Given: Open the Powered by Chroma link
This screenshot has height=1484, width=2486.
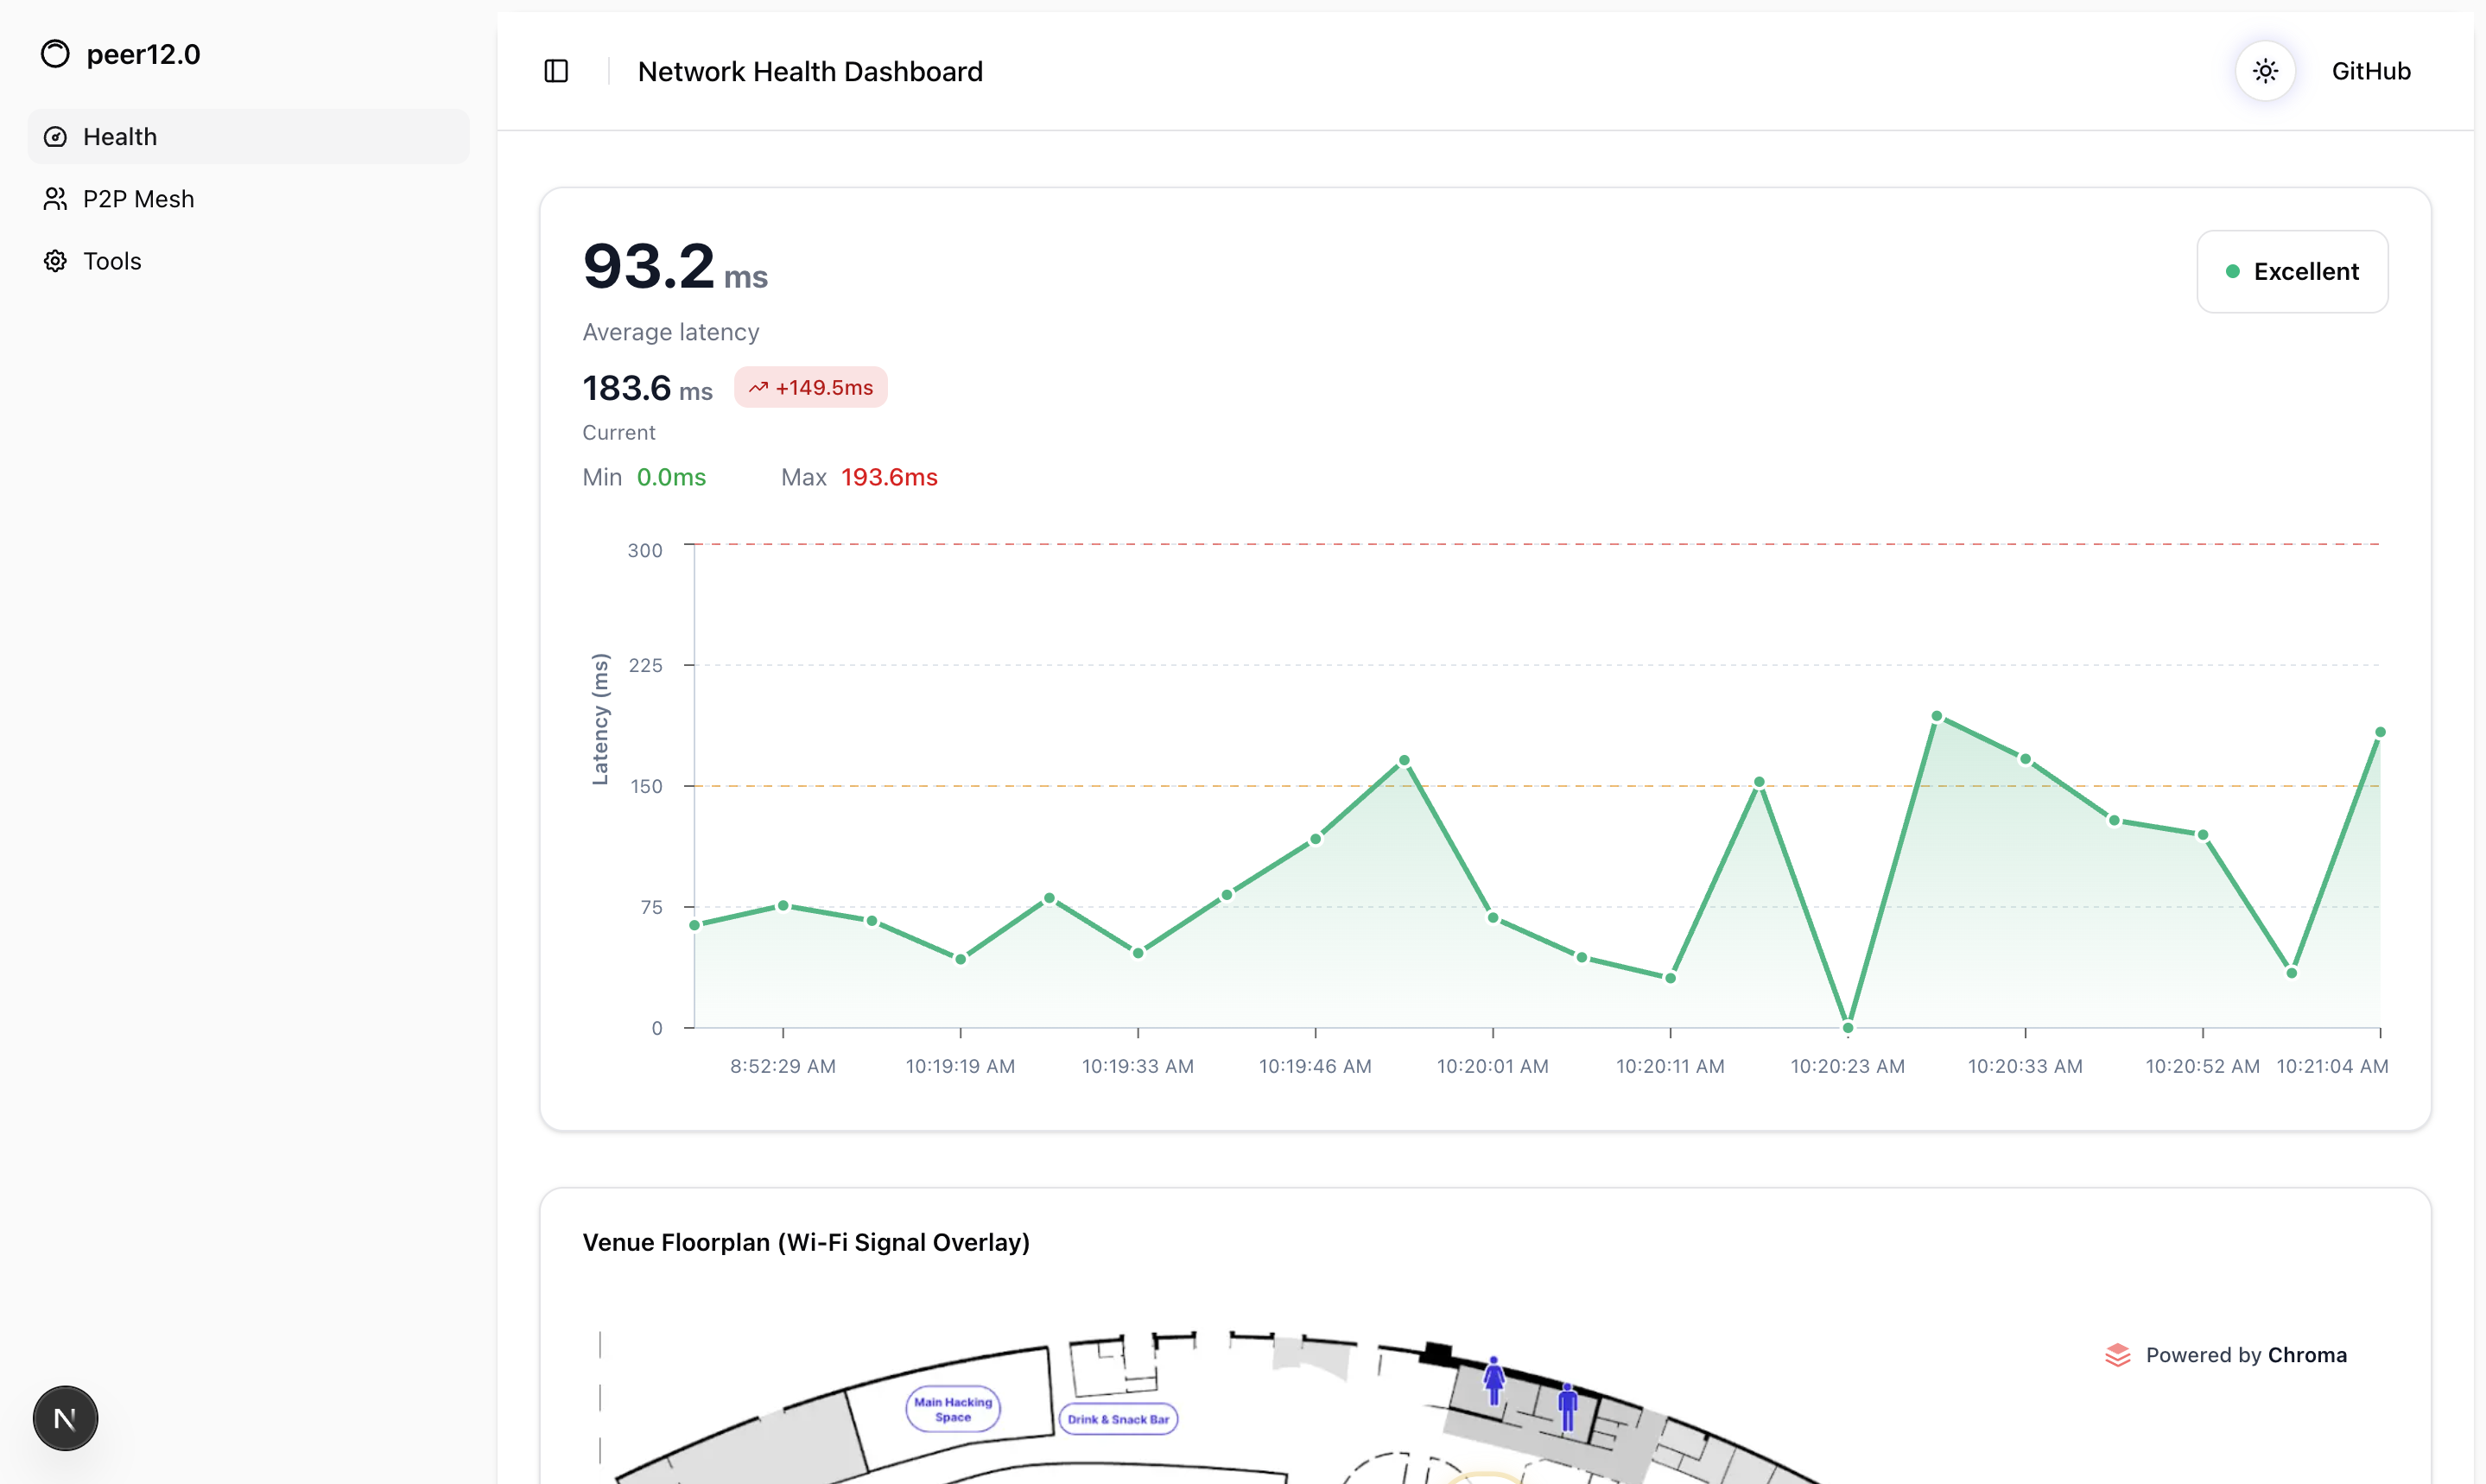Looking at the screenshot, I should point(2245,1355).
